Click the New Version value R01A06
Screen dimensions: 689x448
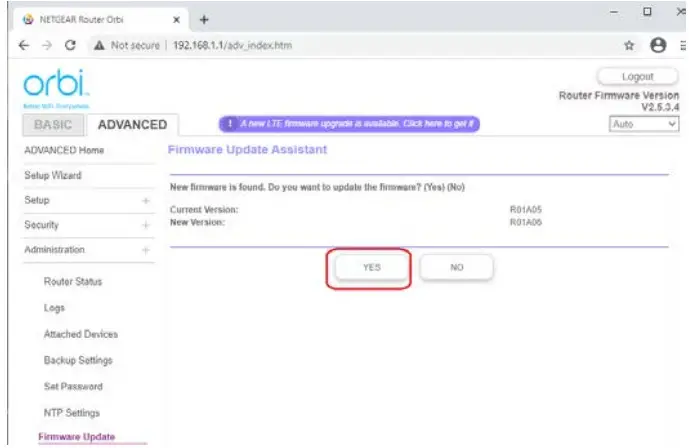[526, 222]
